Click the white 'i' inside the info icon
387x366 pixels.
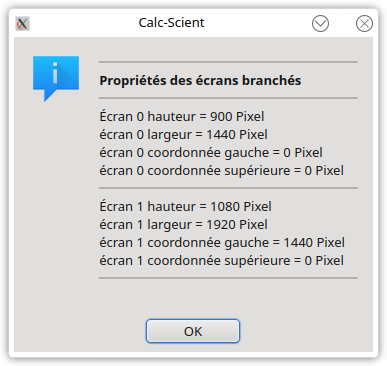point(55,73)
